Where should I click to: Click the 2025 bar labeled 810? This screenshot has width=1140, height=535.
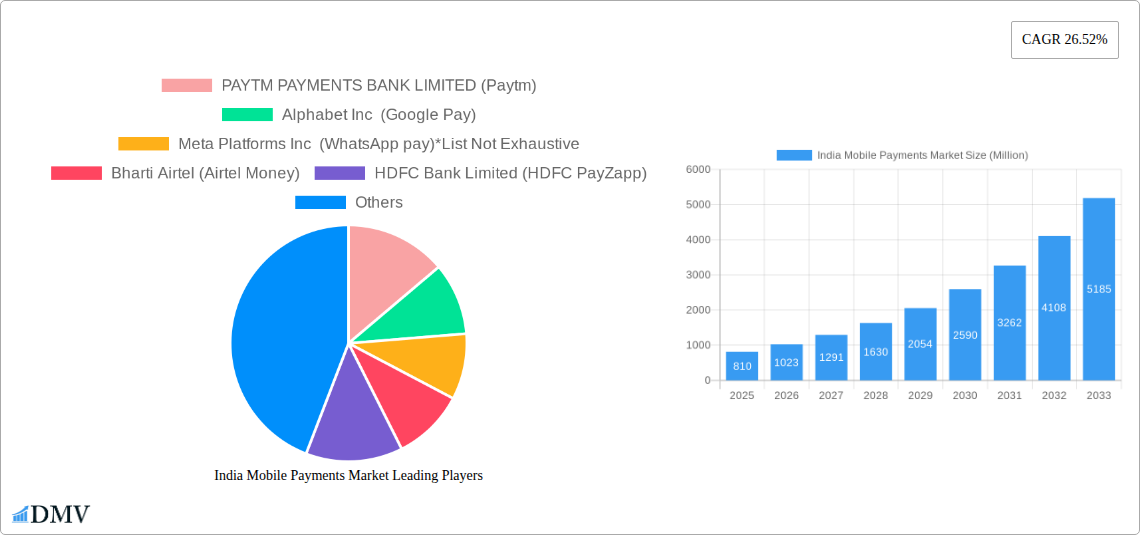[742, 366]
